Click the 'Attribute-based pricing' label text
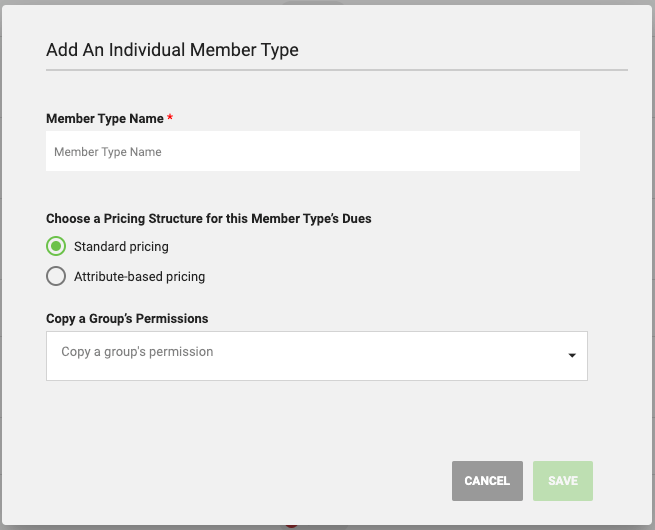The image size is (655, 530). [139, 276]
